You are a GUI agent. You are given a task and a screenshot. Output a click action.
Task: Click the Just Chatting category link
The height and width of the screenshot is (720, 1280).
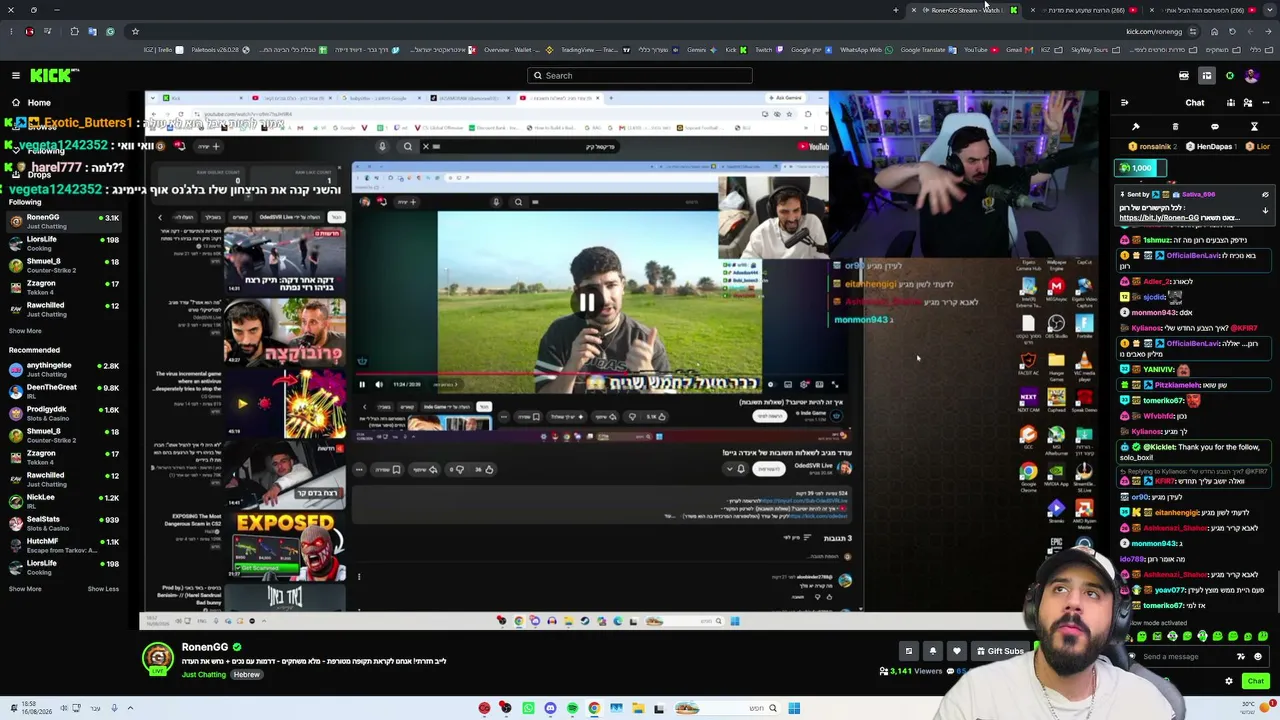204,675
